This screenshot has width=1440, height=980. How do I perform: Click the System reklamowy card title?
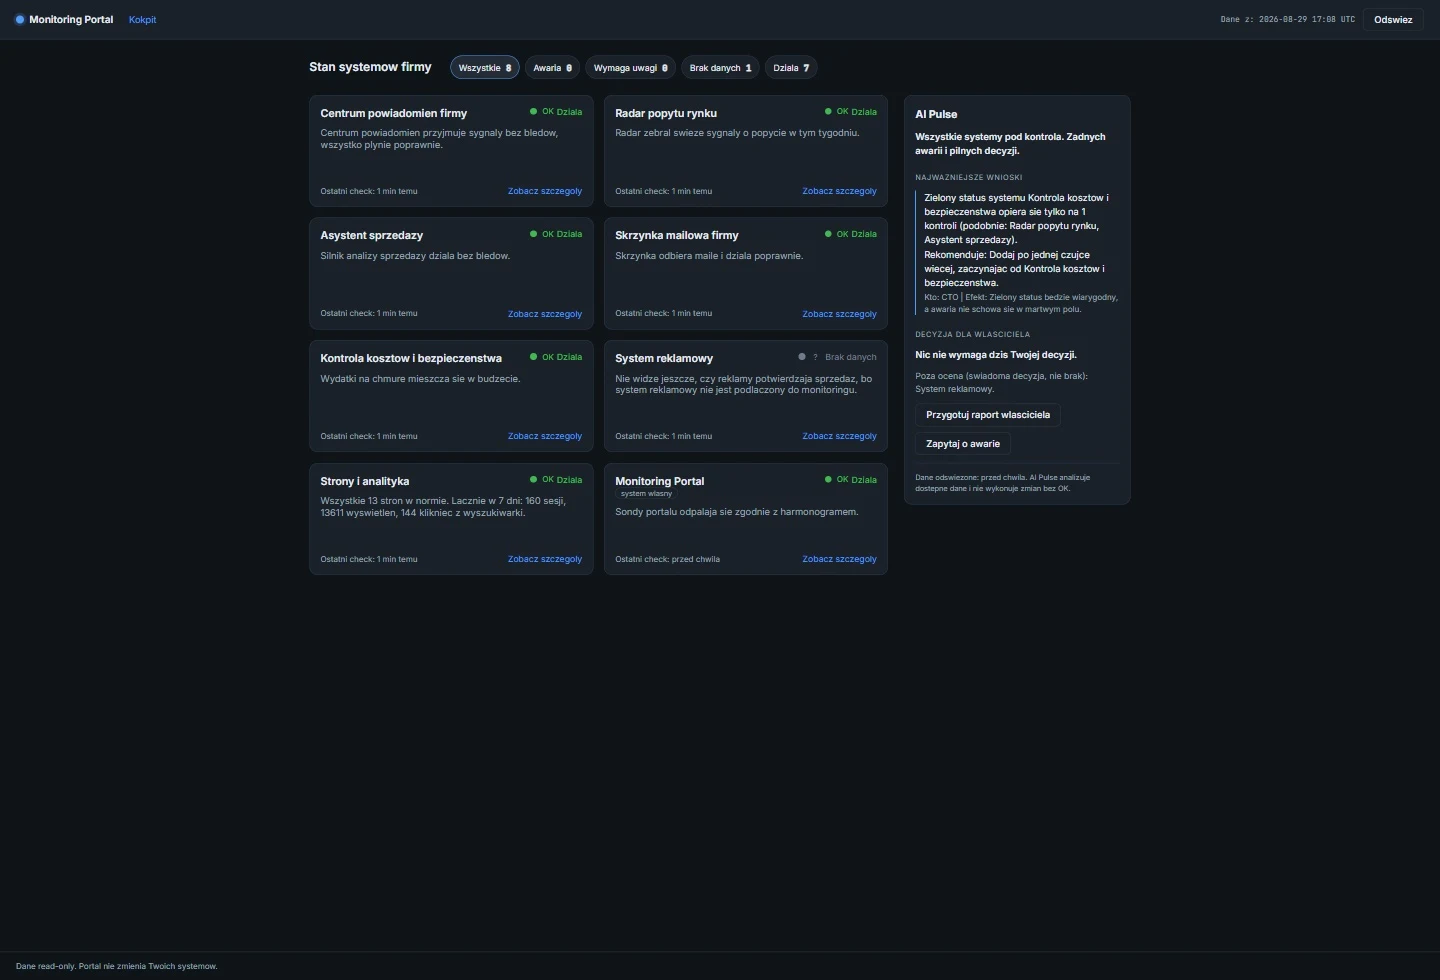tap(664, 358)
